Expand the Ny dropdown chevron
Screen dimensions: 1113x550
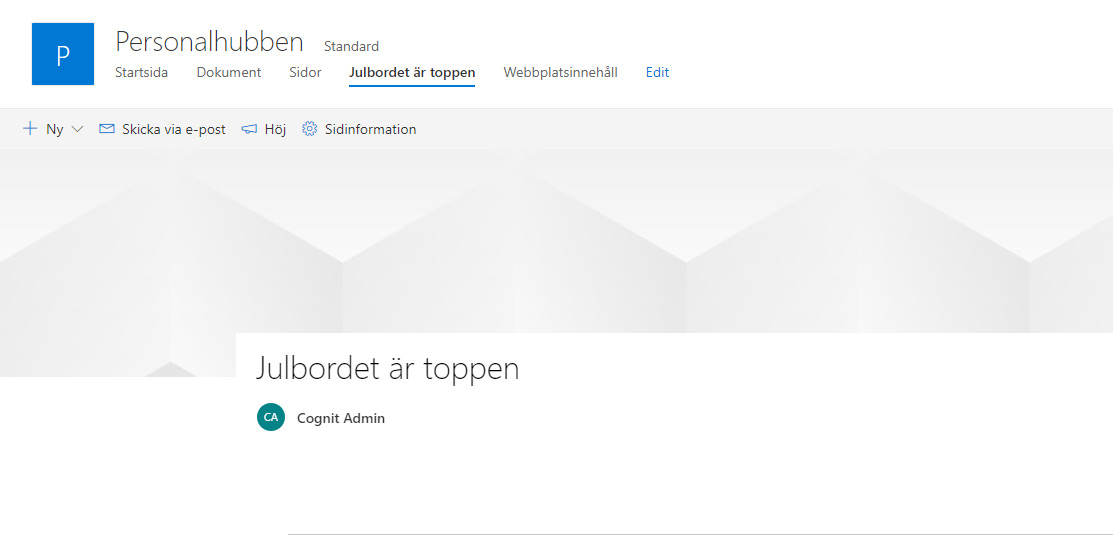click(78, 129)
